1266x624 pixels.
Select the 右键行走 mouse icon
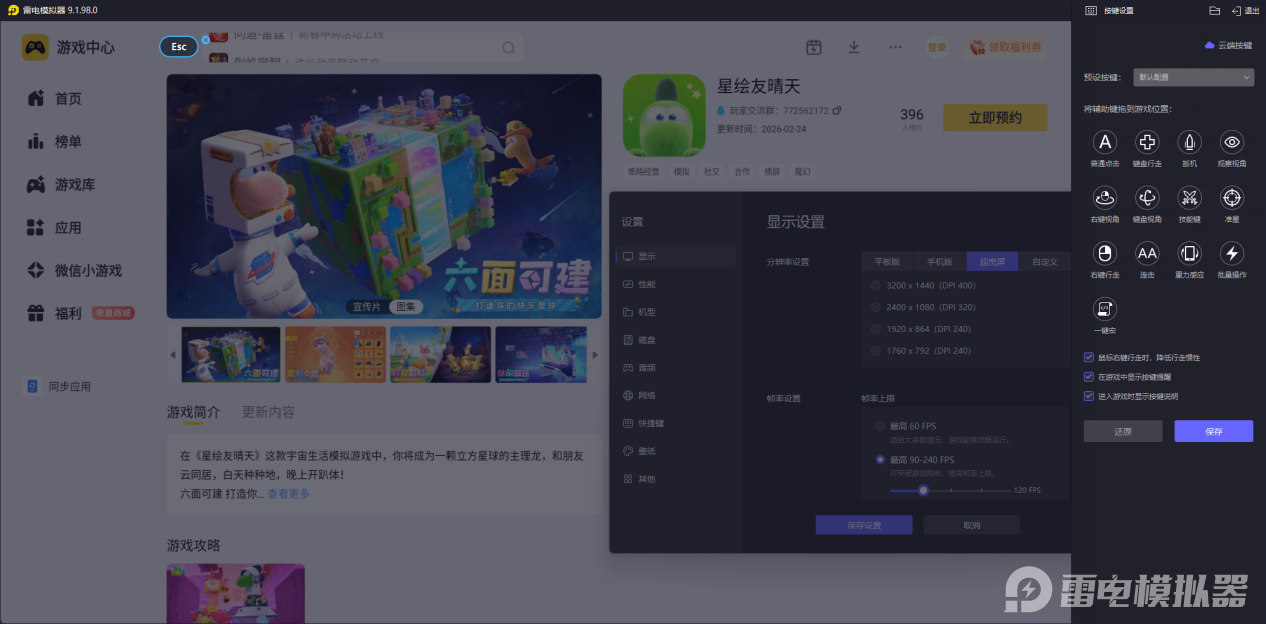point(1104,253)
